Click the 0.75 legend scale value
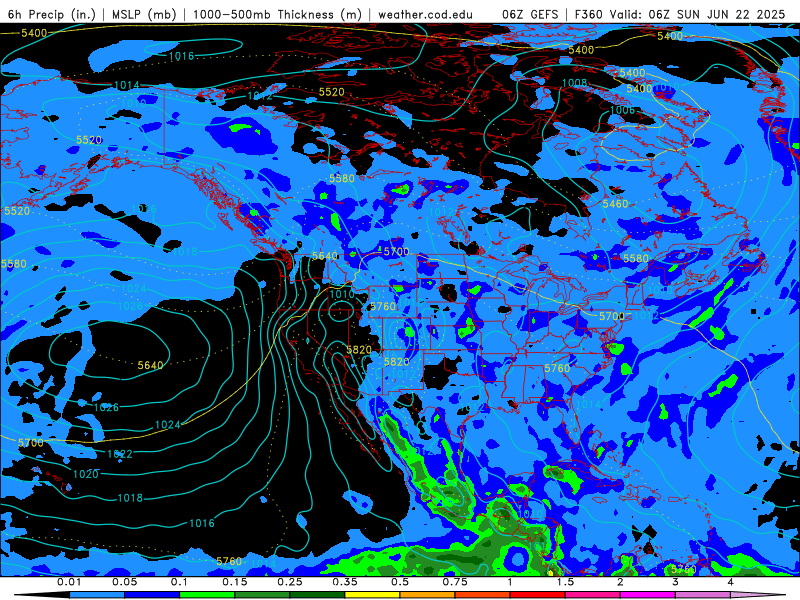800x600 pixels. 455,582
